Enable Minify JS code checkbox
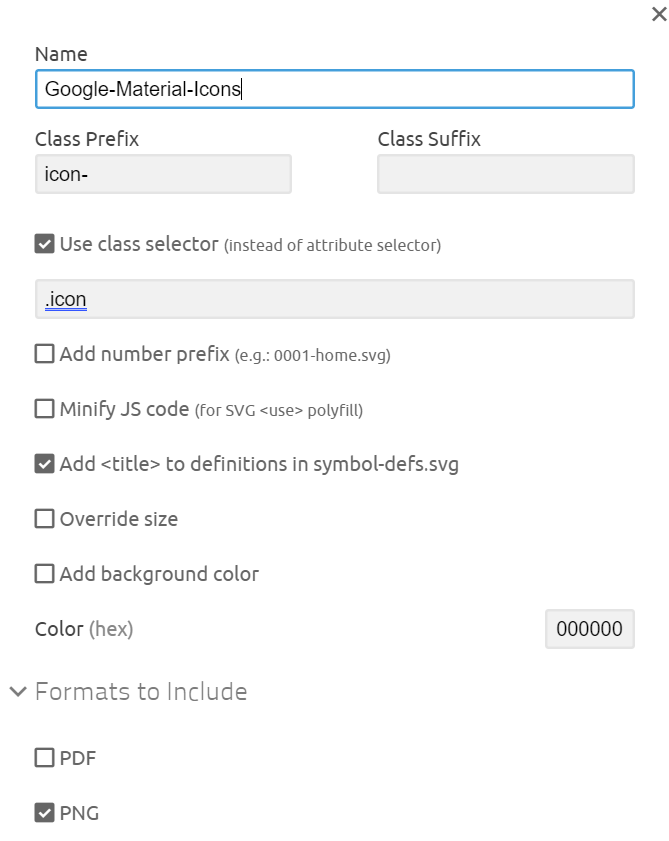Image resolution: width=669 pixels, height=841 pixels. (45, 409)
